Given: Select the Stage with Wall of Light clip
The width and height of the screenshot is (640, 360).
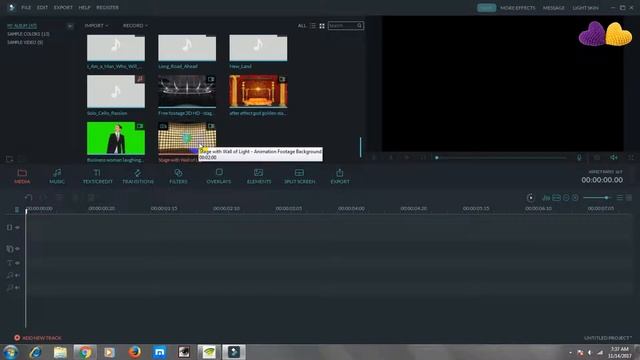Looking at the screenshot, I should [187, 138].
